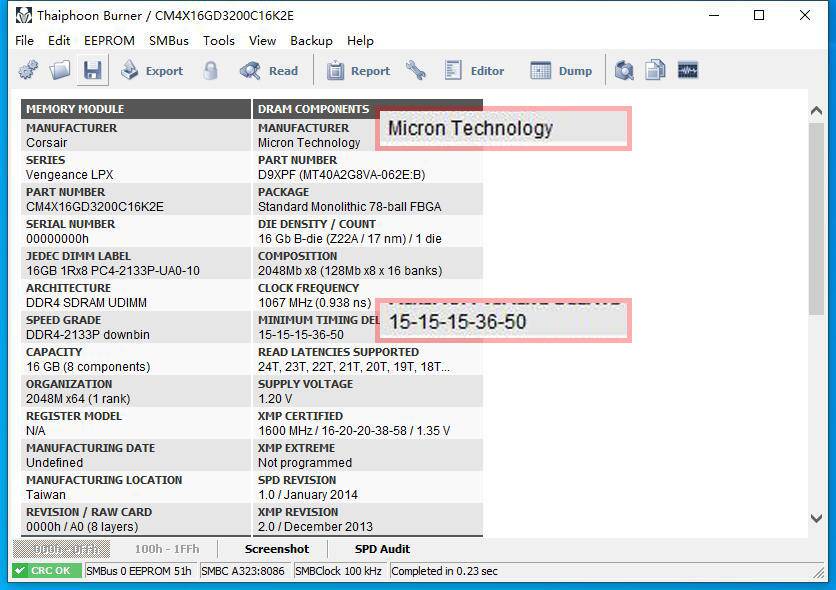This screenshot has width=836, height=590.
Task: Click the magnifier chip search icon
Action: [x=624, y=70]
